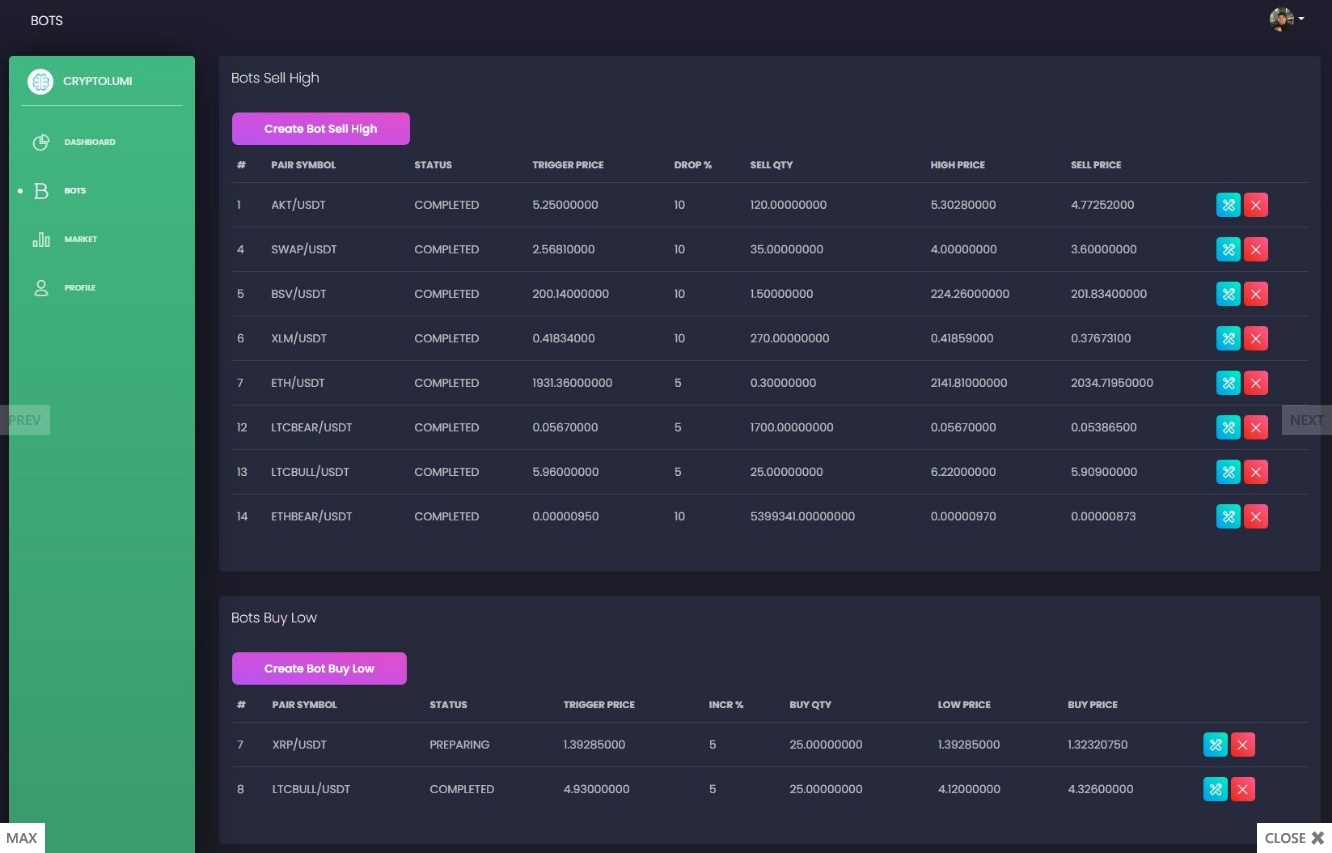Open the Market sidebar item
Image resolution: width=1332 pixels, height=853 pixels.
(x=80, y=239)
